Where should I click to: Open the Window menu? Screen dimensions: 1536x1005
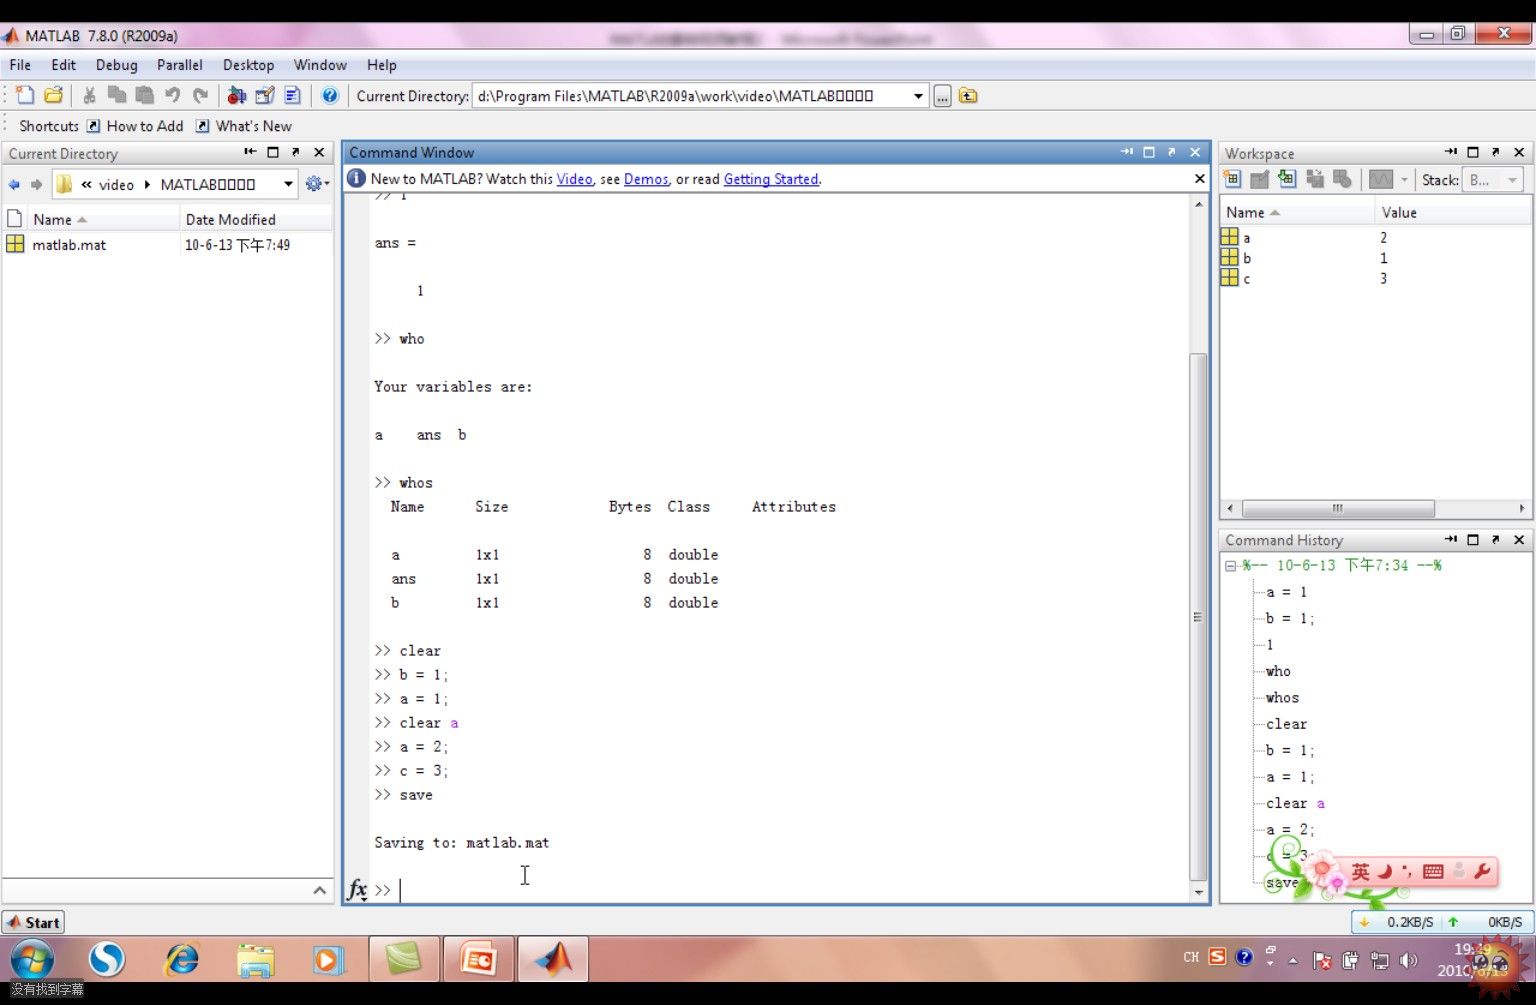tap(320, 65)
